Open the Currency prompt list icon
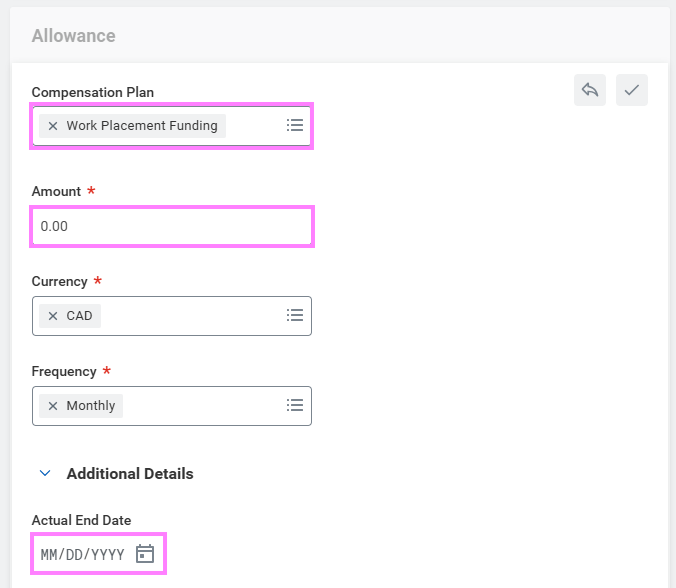This screenshot has height=588, width=676. (294, 316)
